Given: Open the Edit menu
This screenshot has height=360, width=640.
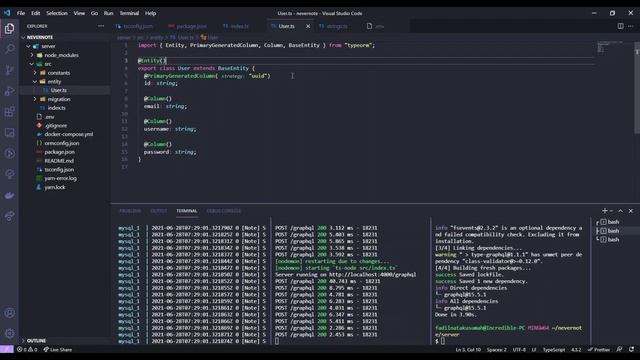Looking at the screenshot, I should tap(36, 13).
